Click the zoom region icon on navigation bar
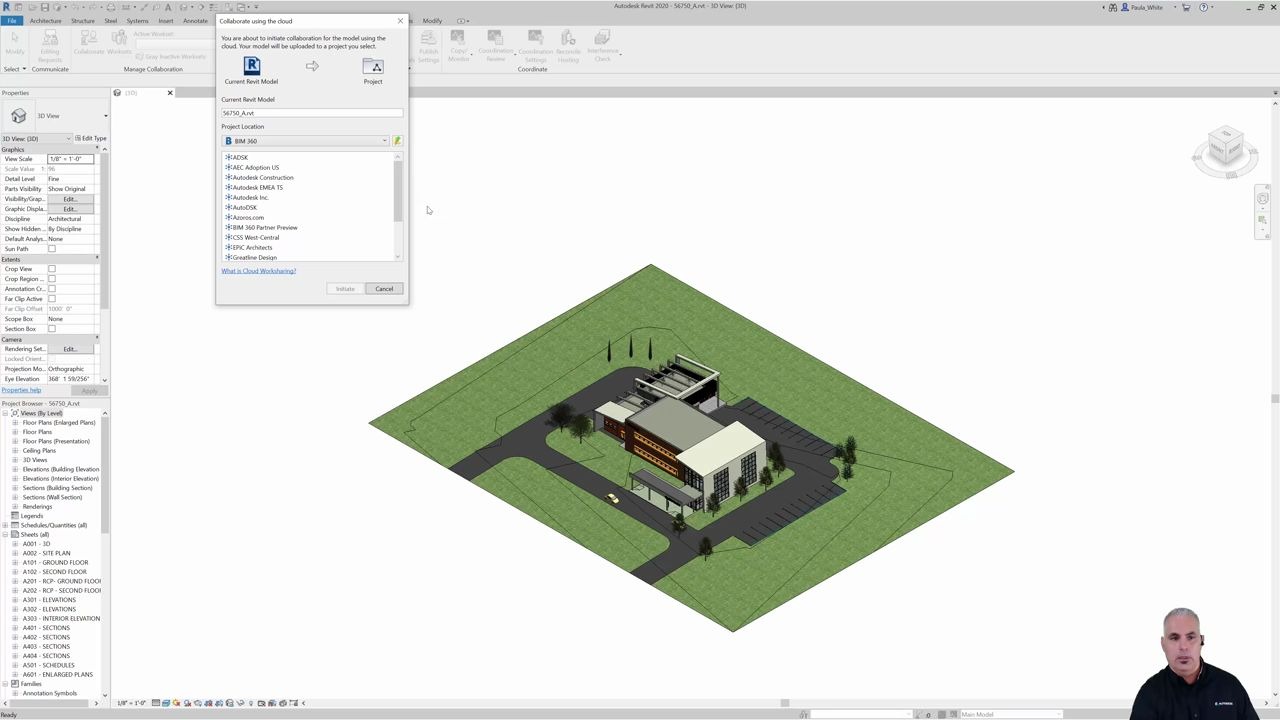This screenshot has width=1280, height=720. click(1263, 219)
